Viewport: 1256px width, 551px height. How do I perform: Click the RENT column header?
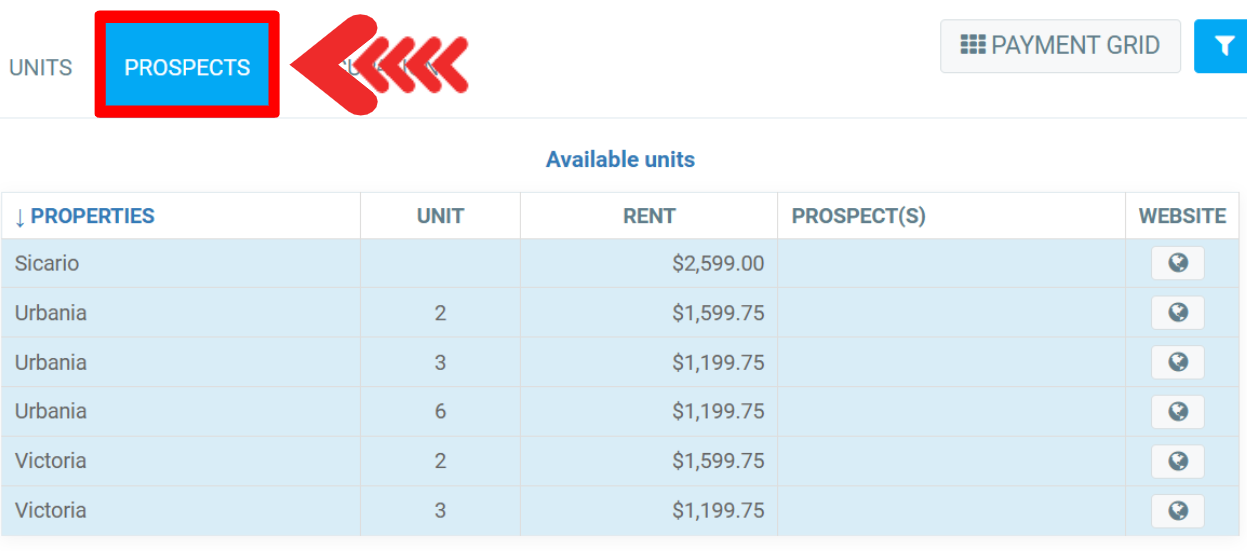coord(649,216)
